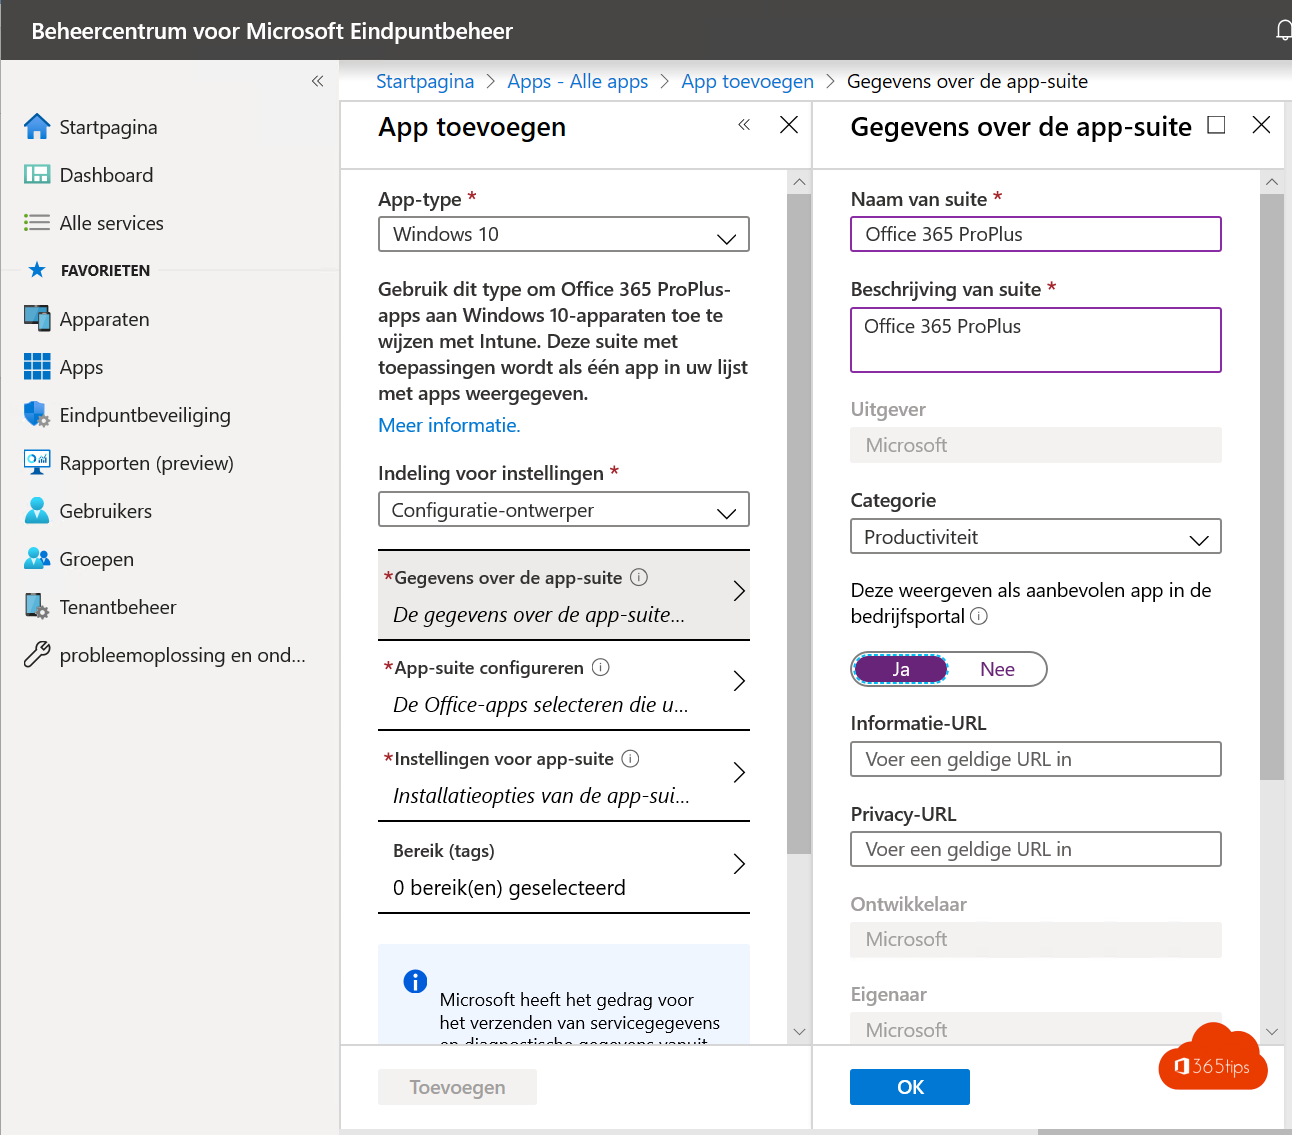This screenshot has height=1135, width=1292.
Task: Click the Tenantbeheer icon
Action: tap(37, 607)
